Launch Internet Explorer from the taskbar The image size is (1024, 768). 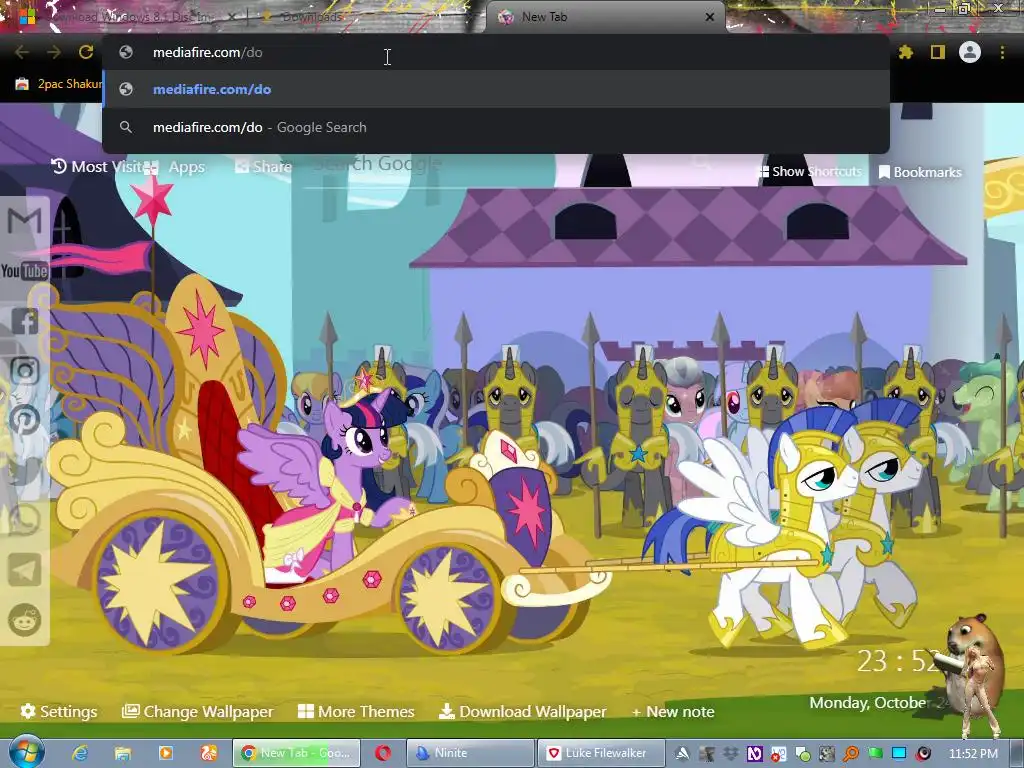[80, 753]
